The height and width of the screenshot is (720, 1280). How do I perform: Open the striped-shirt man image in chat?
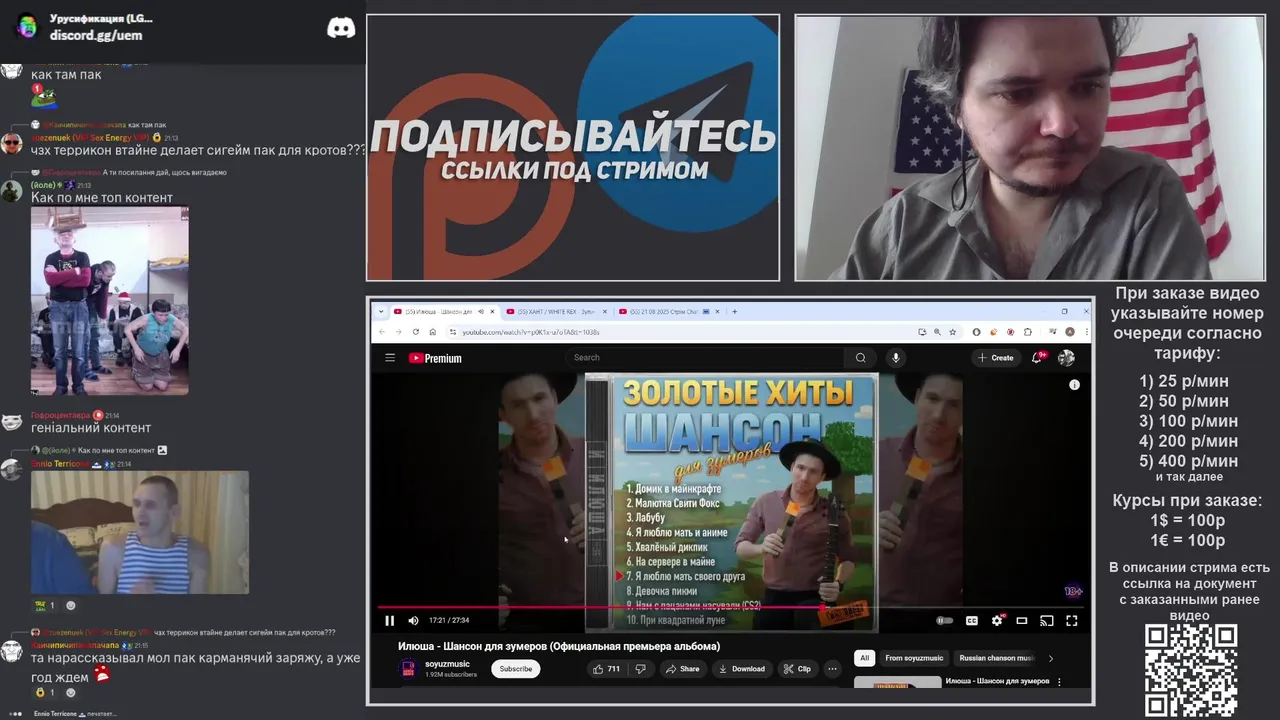point(140,532)
